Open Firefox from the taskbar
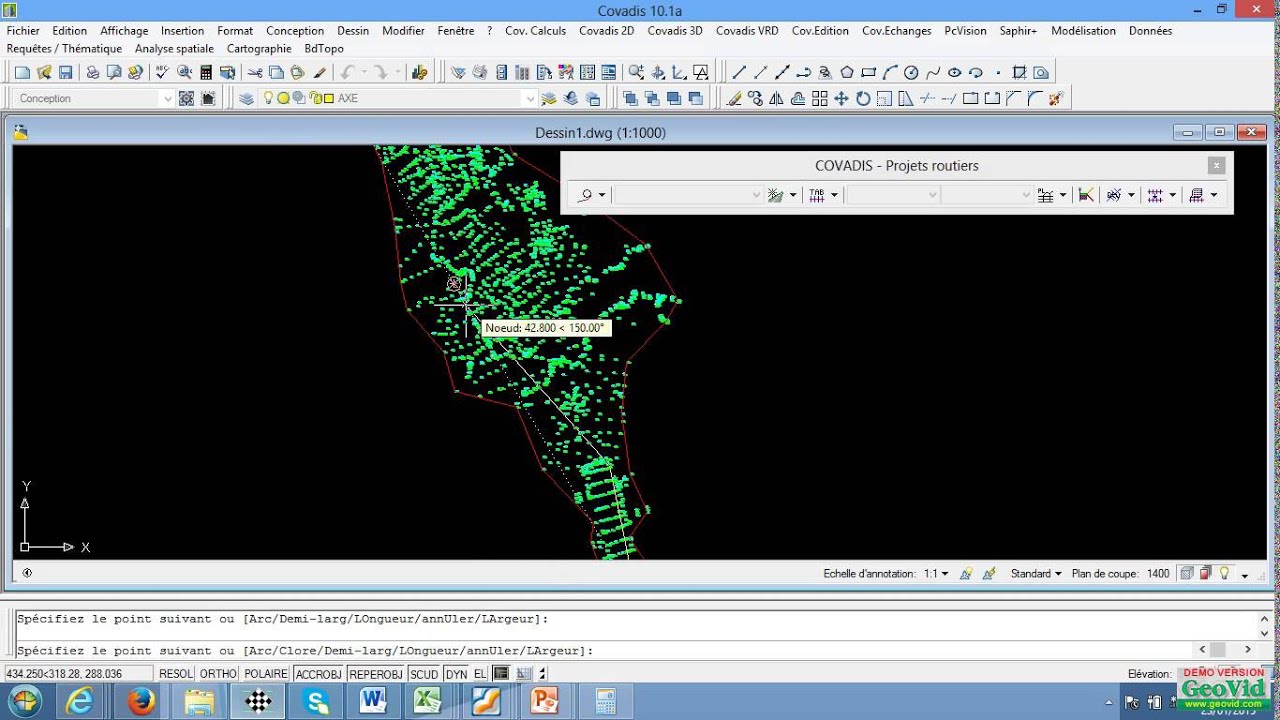Viewport: 1280px width, 720px height. (142, 701)
